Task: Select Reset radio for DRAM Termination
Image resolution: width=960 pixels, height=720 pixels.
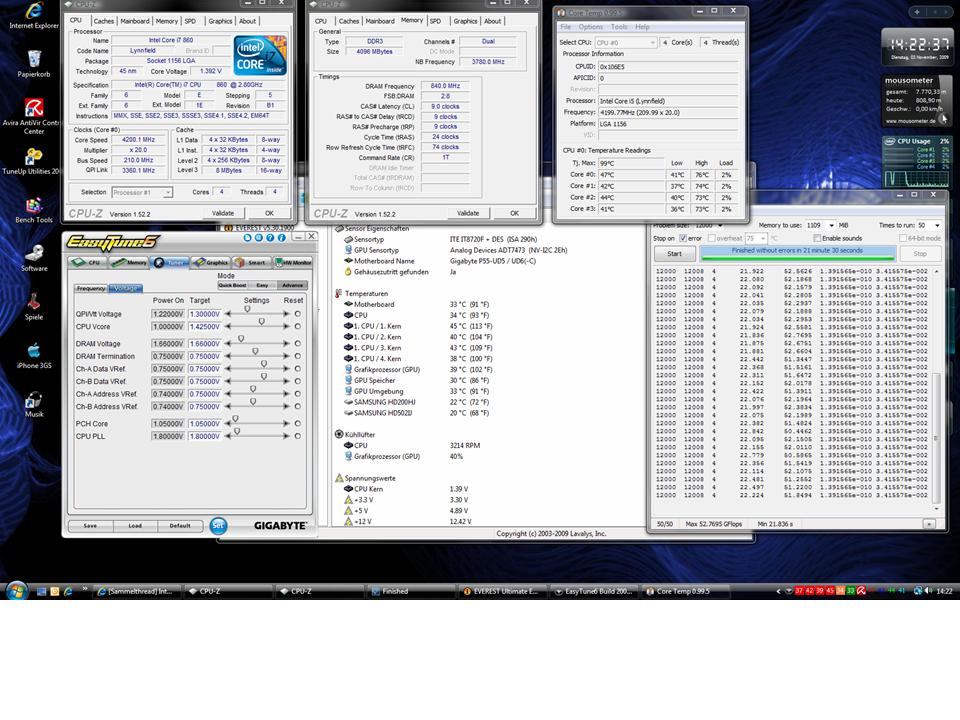Action: (x=298, y=356)
